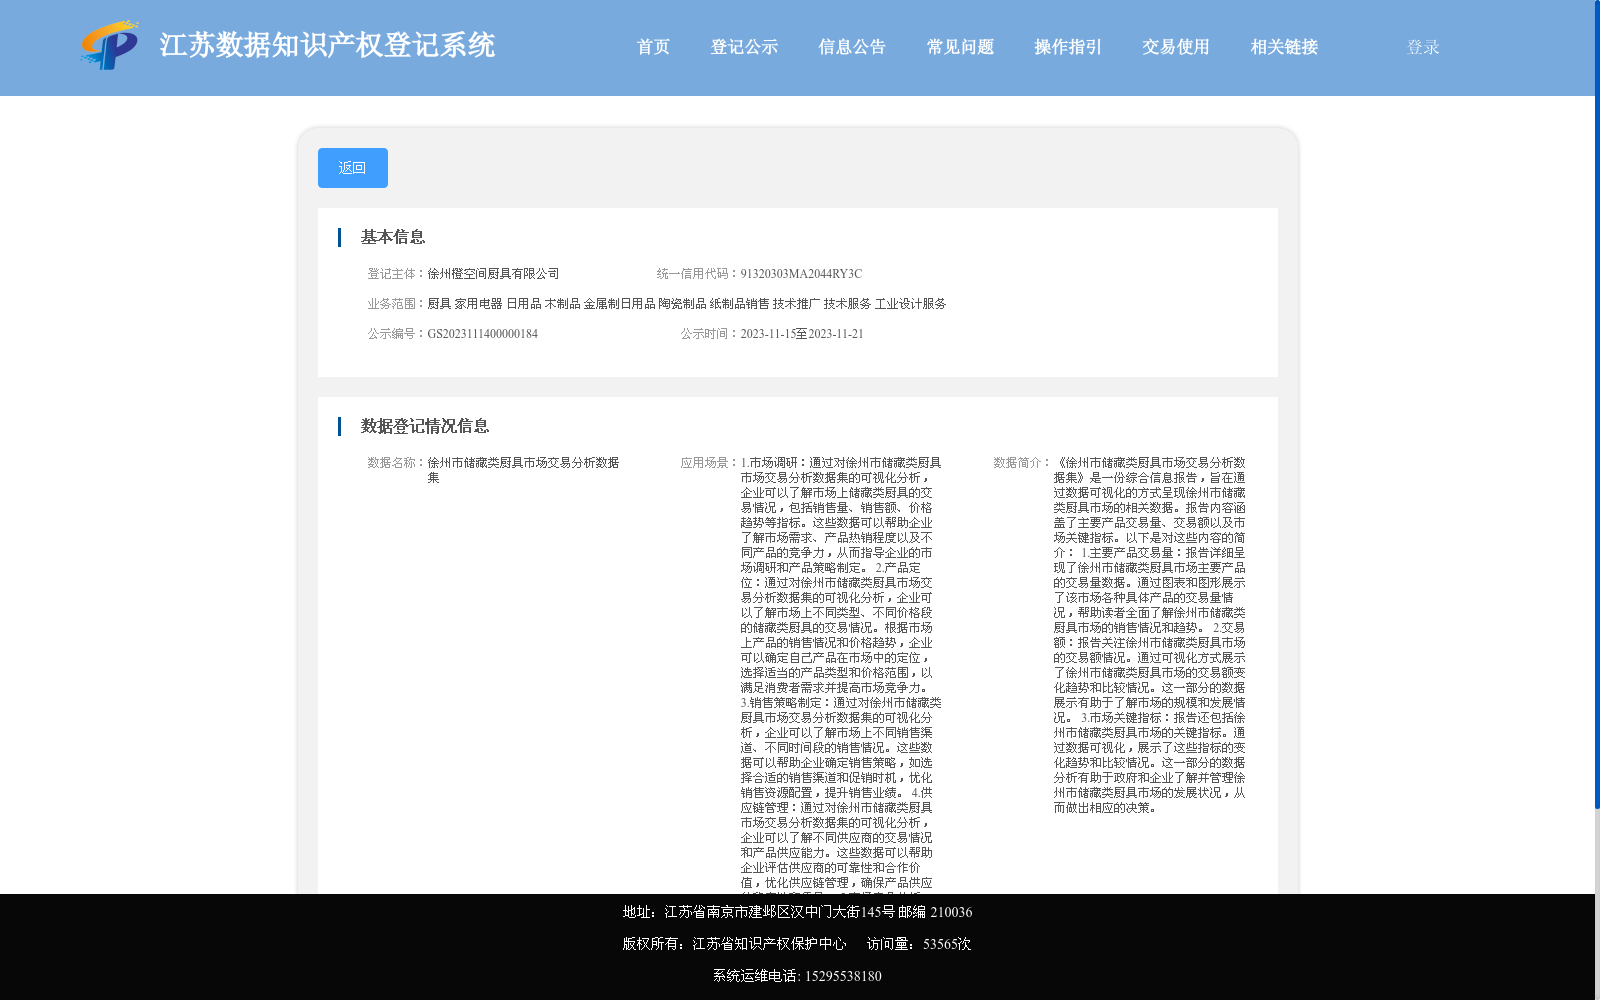Click the 公示时间 label
The image size is (1600, 1000).
coord(710,334)
